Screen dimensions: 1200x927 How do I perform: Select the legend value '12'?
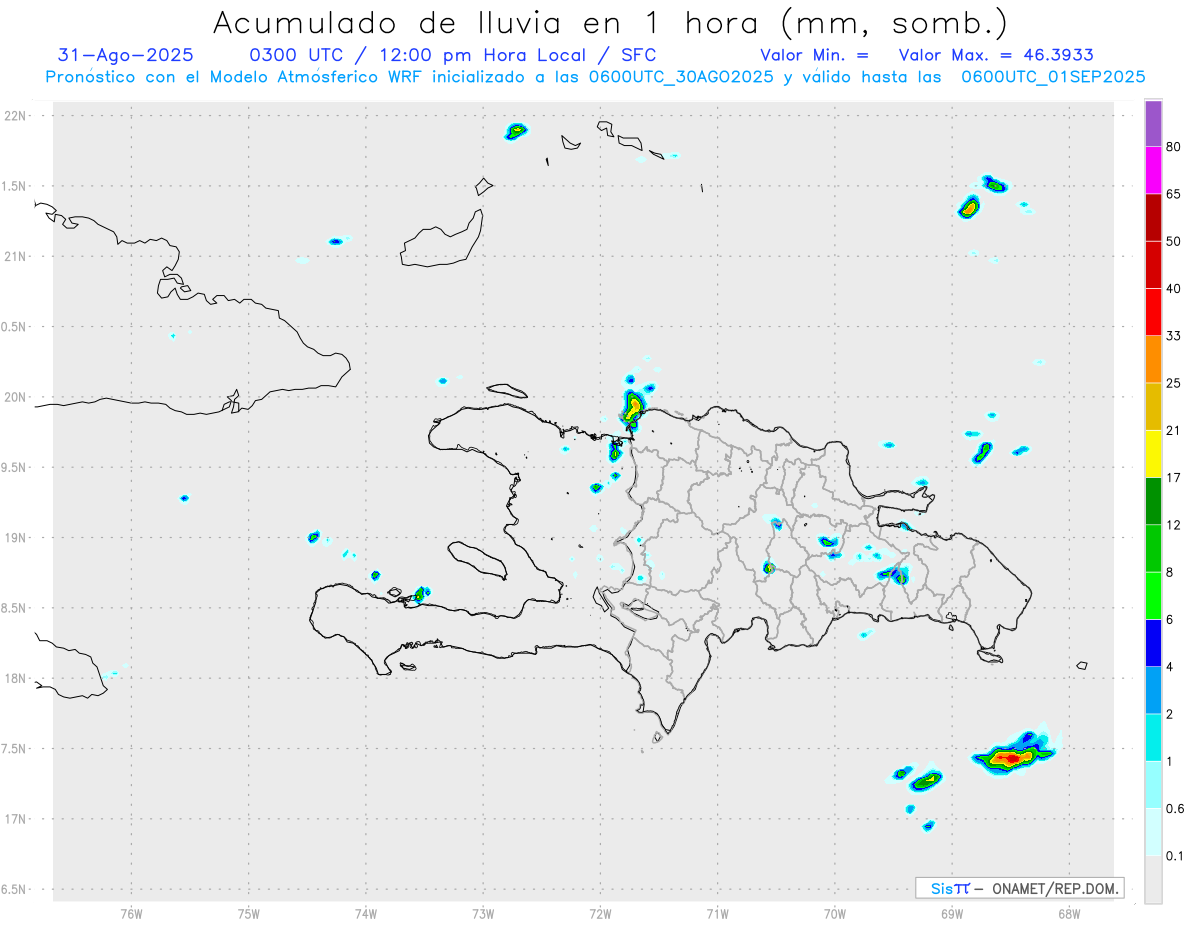(x=1173, y=525)
